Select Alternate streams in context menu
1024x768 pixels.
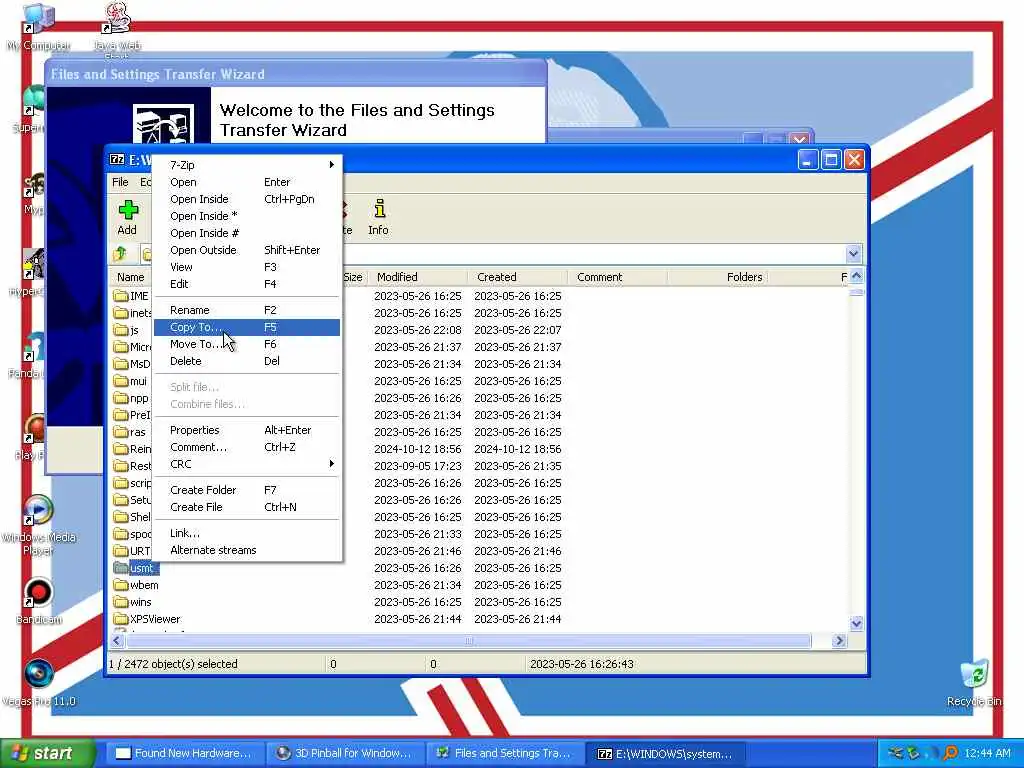(247, 550)
